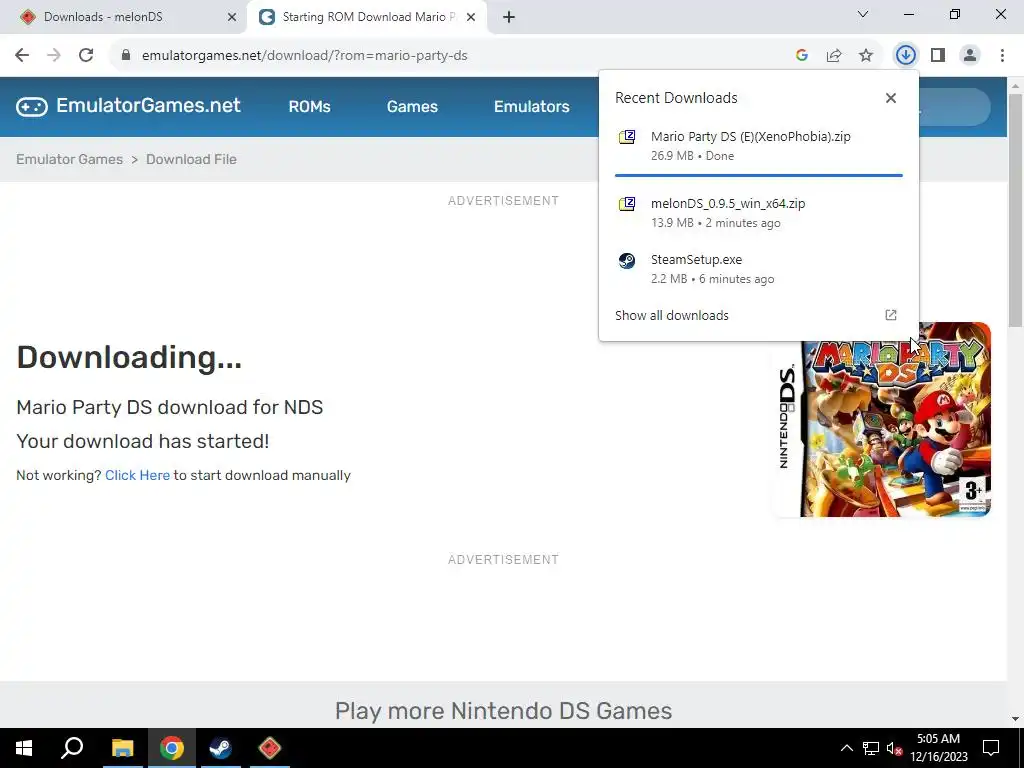Close the Recent Downloads popup
Viewport: 1024px width, 768px height.
pos(891,98)
